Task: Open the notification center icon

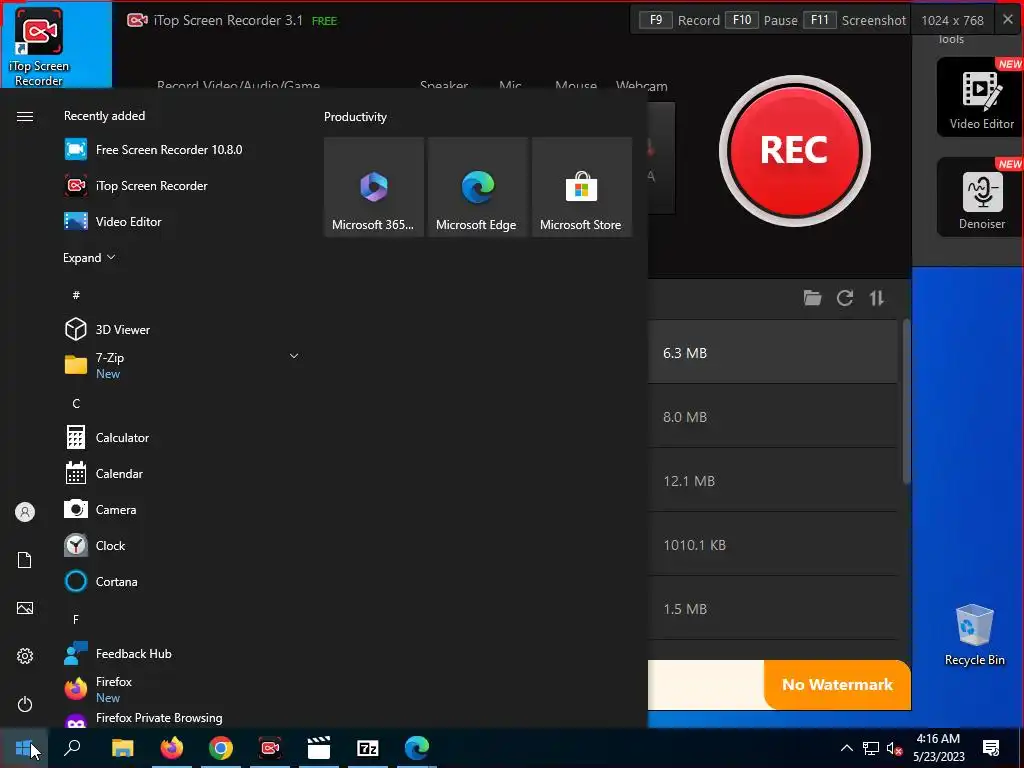Action: point(991,748)
